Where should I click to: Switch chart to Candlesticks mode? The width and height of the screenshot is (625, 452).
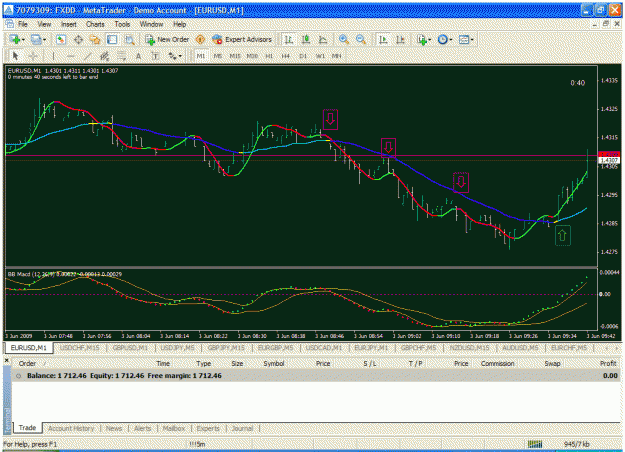coord(306,39)
